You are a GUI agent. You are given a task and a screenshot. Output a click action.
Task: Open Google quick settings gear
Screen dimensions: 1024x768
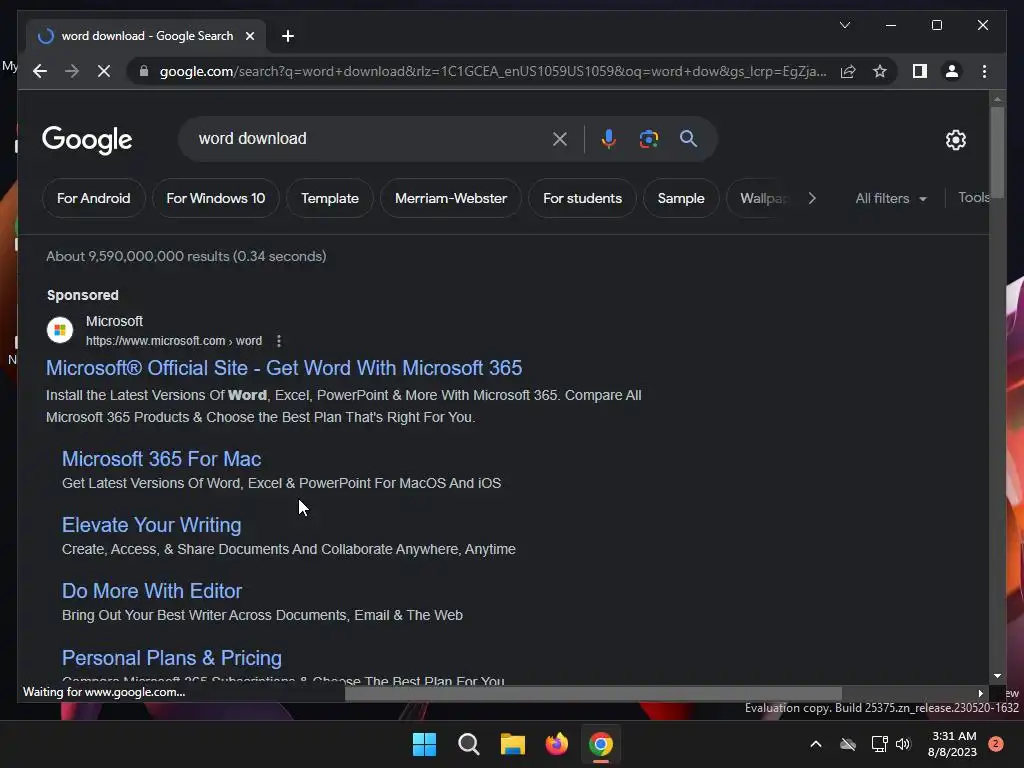click(955, 139)
